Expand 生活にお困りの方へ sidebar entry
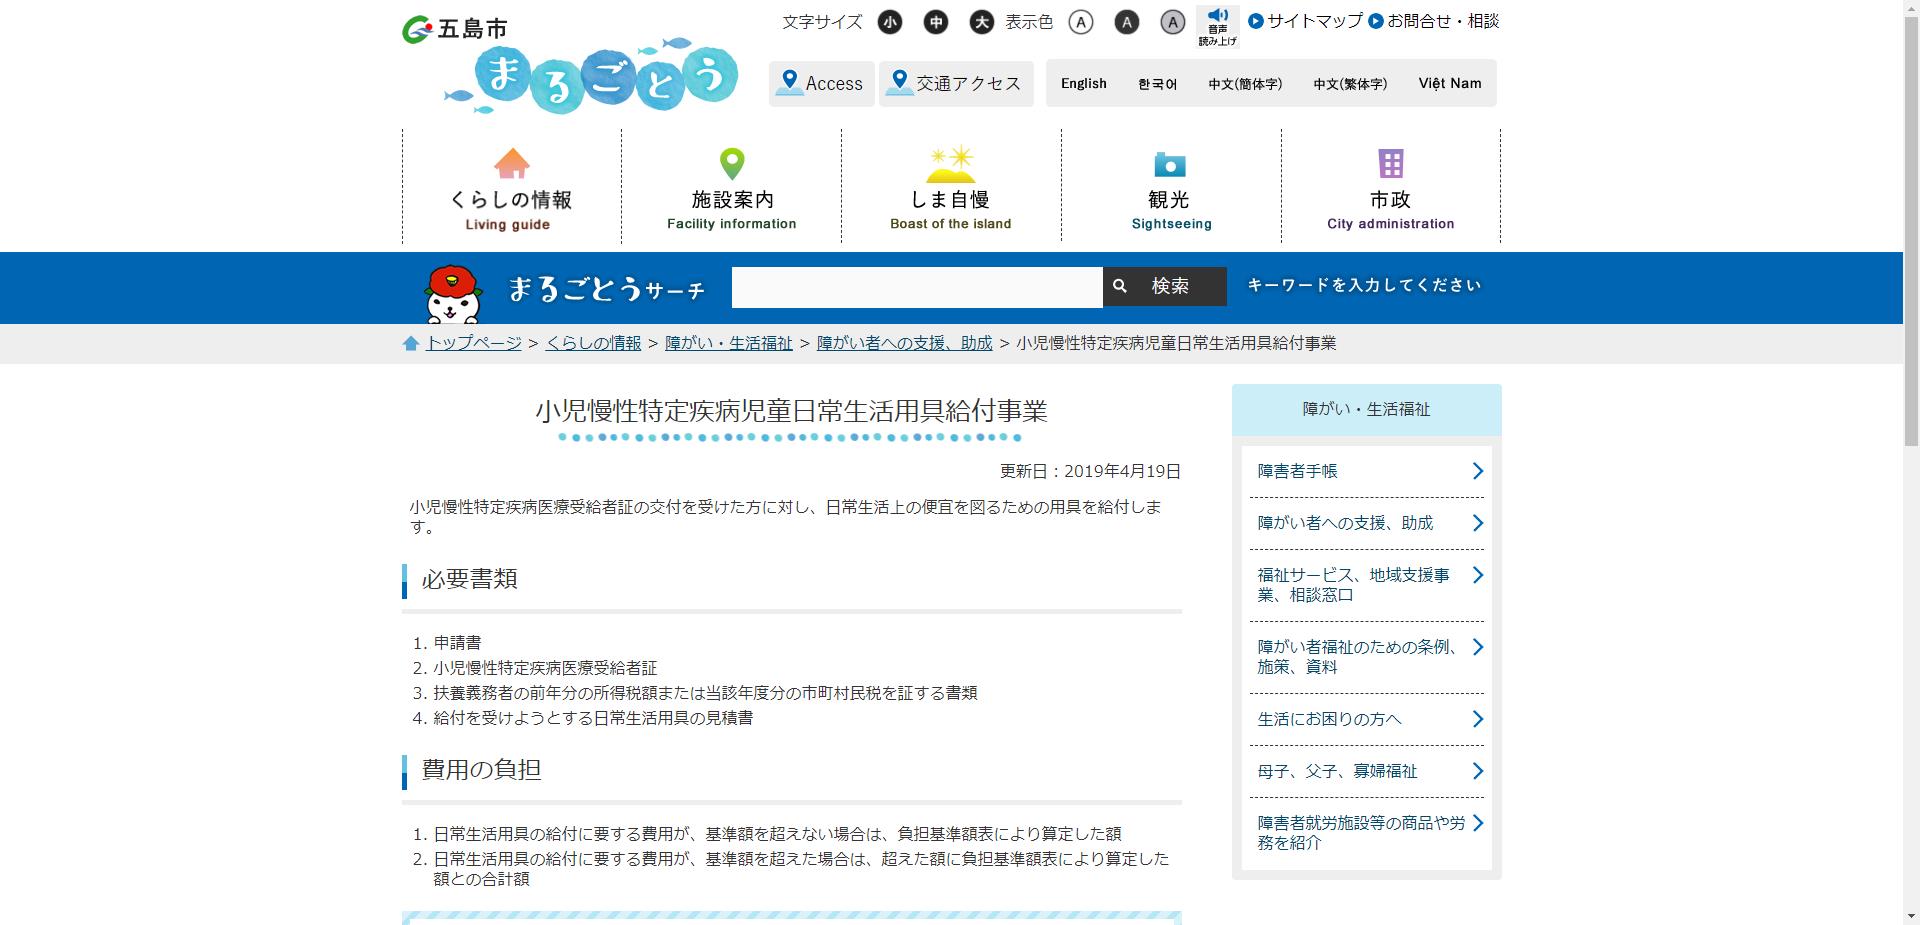 point(1477,719)
